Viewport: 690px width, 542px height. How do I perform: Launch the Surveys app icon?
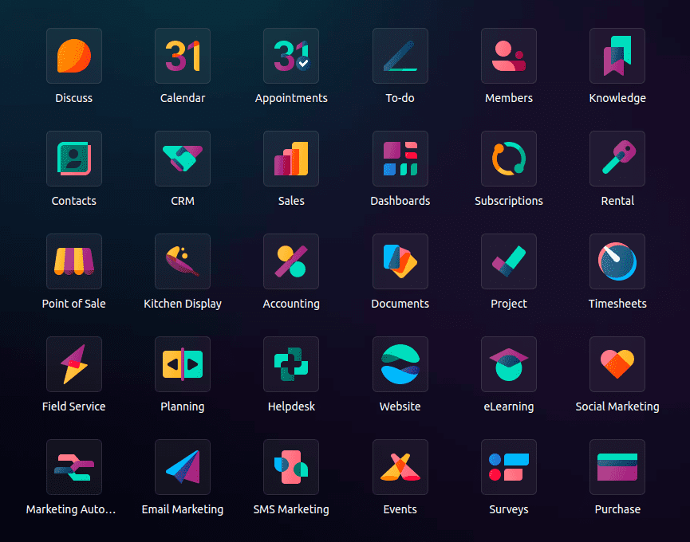click(x=509, y=467)
